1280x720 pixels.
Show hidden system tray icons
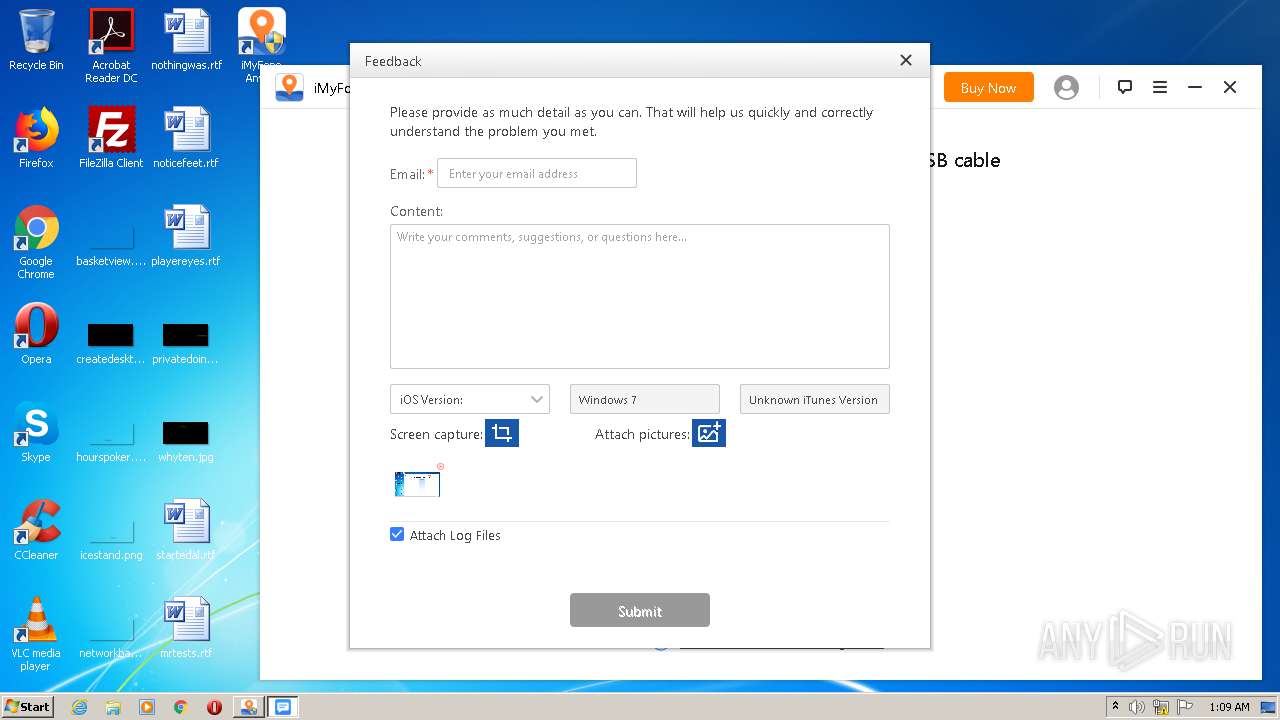1115,707
